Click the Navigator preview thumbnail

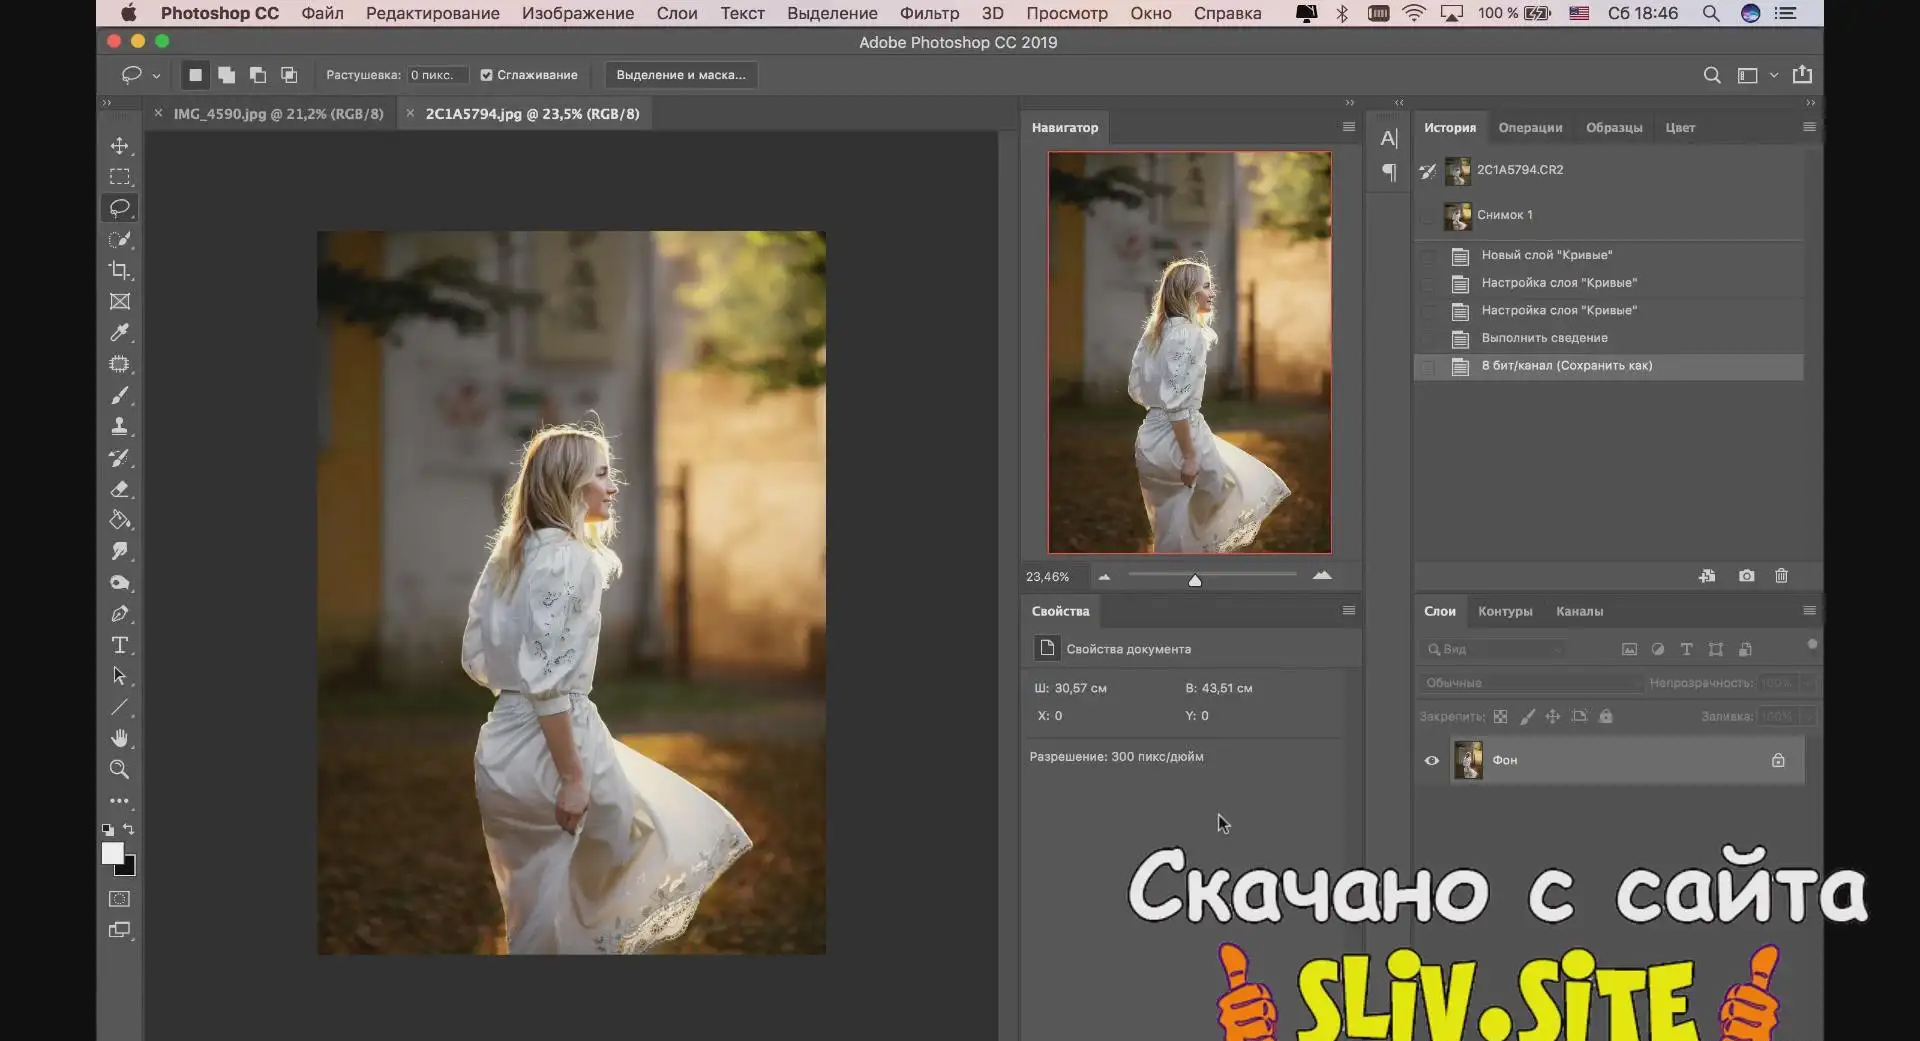click(1189, 352)
